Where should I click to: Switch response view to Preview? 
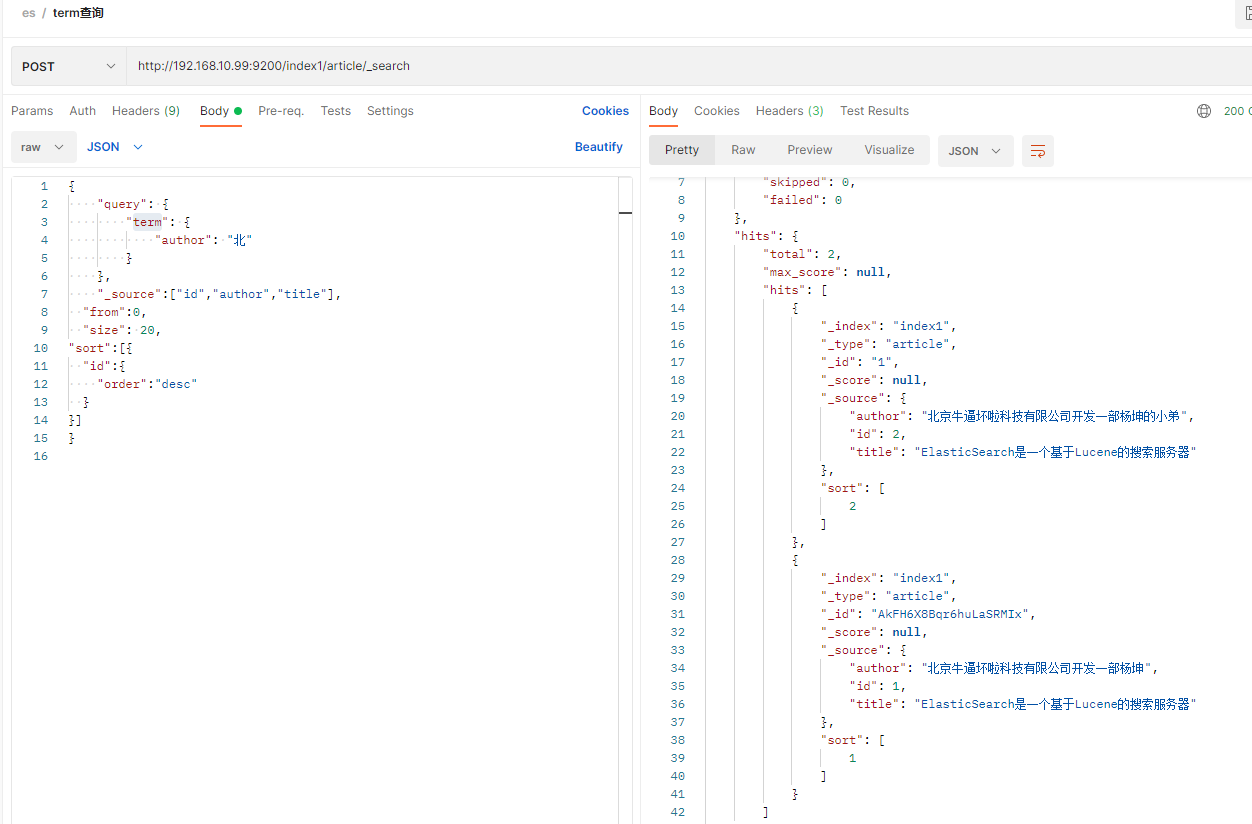coord(809,150)
